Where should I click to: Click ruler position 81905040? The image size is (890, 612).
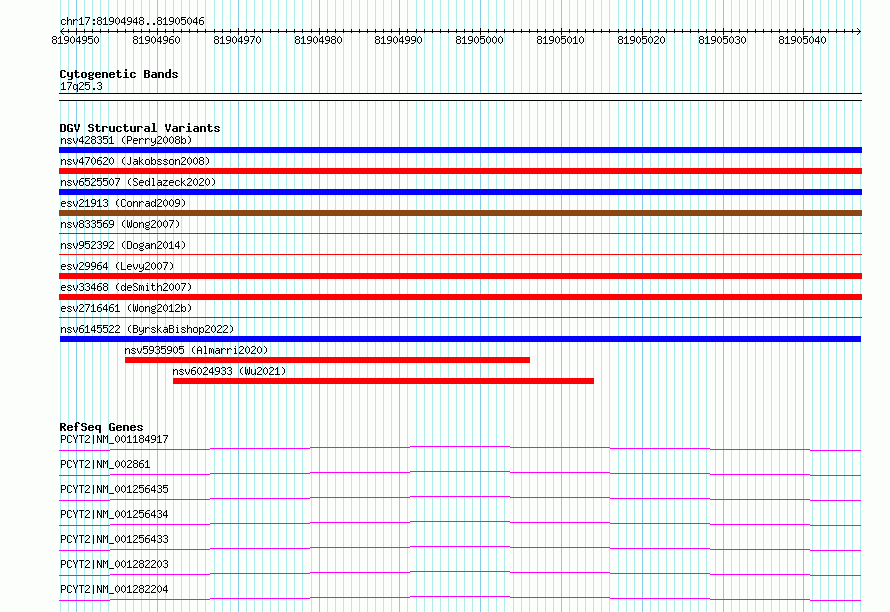(803, 40)
